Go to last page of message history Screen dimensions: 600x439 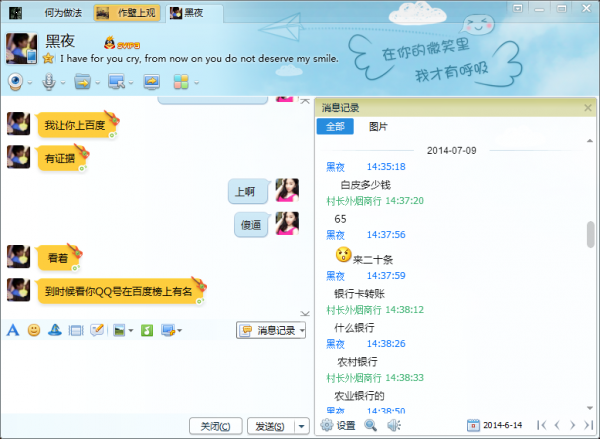[x=588, y=425]
